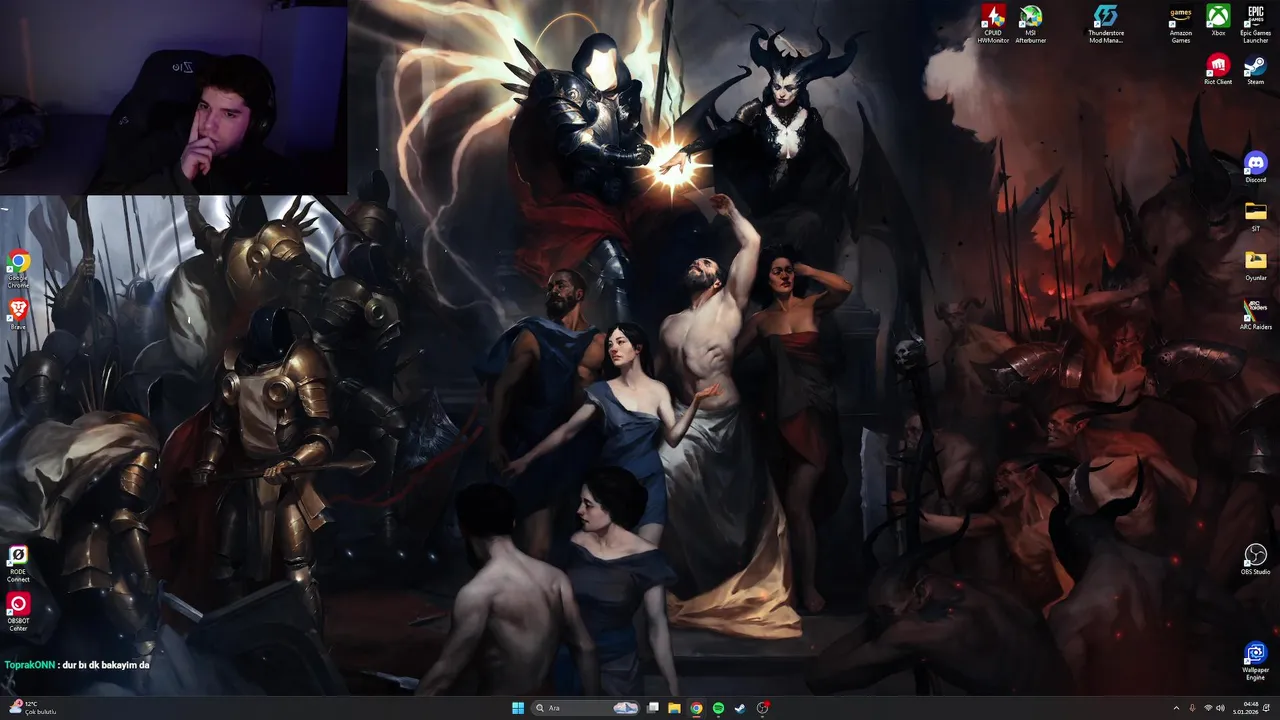The width and height of the screenshot is (1280, 720).
Task: Open Steam from the taskbar
Action: click(740, 708)
